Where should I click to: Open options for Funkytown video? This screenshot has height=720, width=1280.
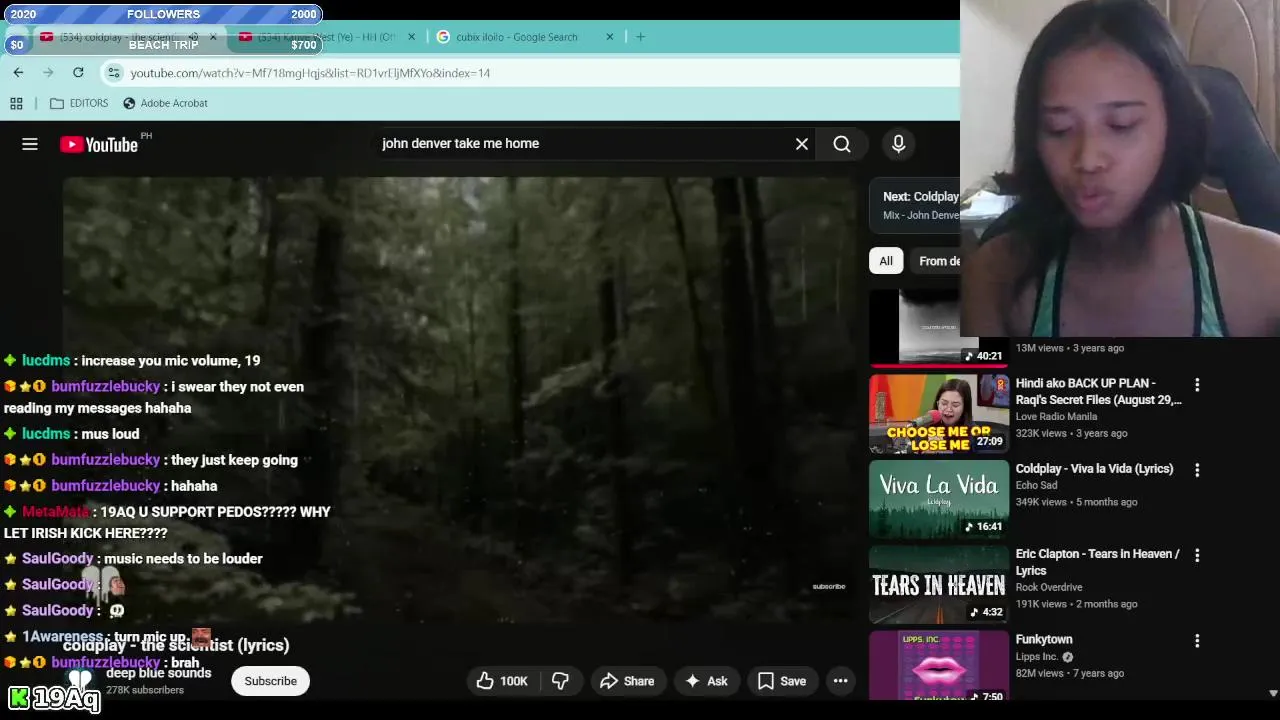coord(1197,640)
